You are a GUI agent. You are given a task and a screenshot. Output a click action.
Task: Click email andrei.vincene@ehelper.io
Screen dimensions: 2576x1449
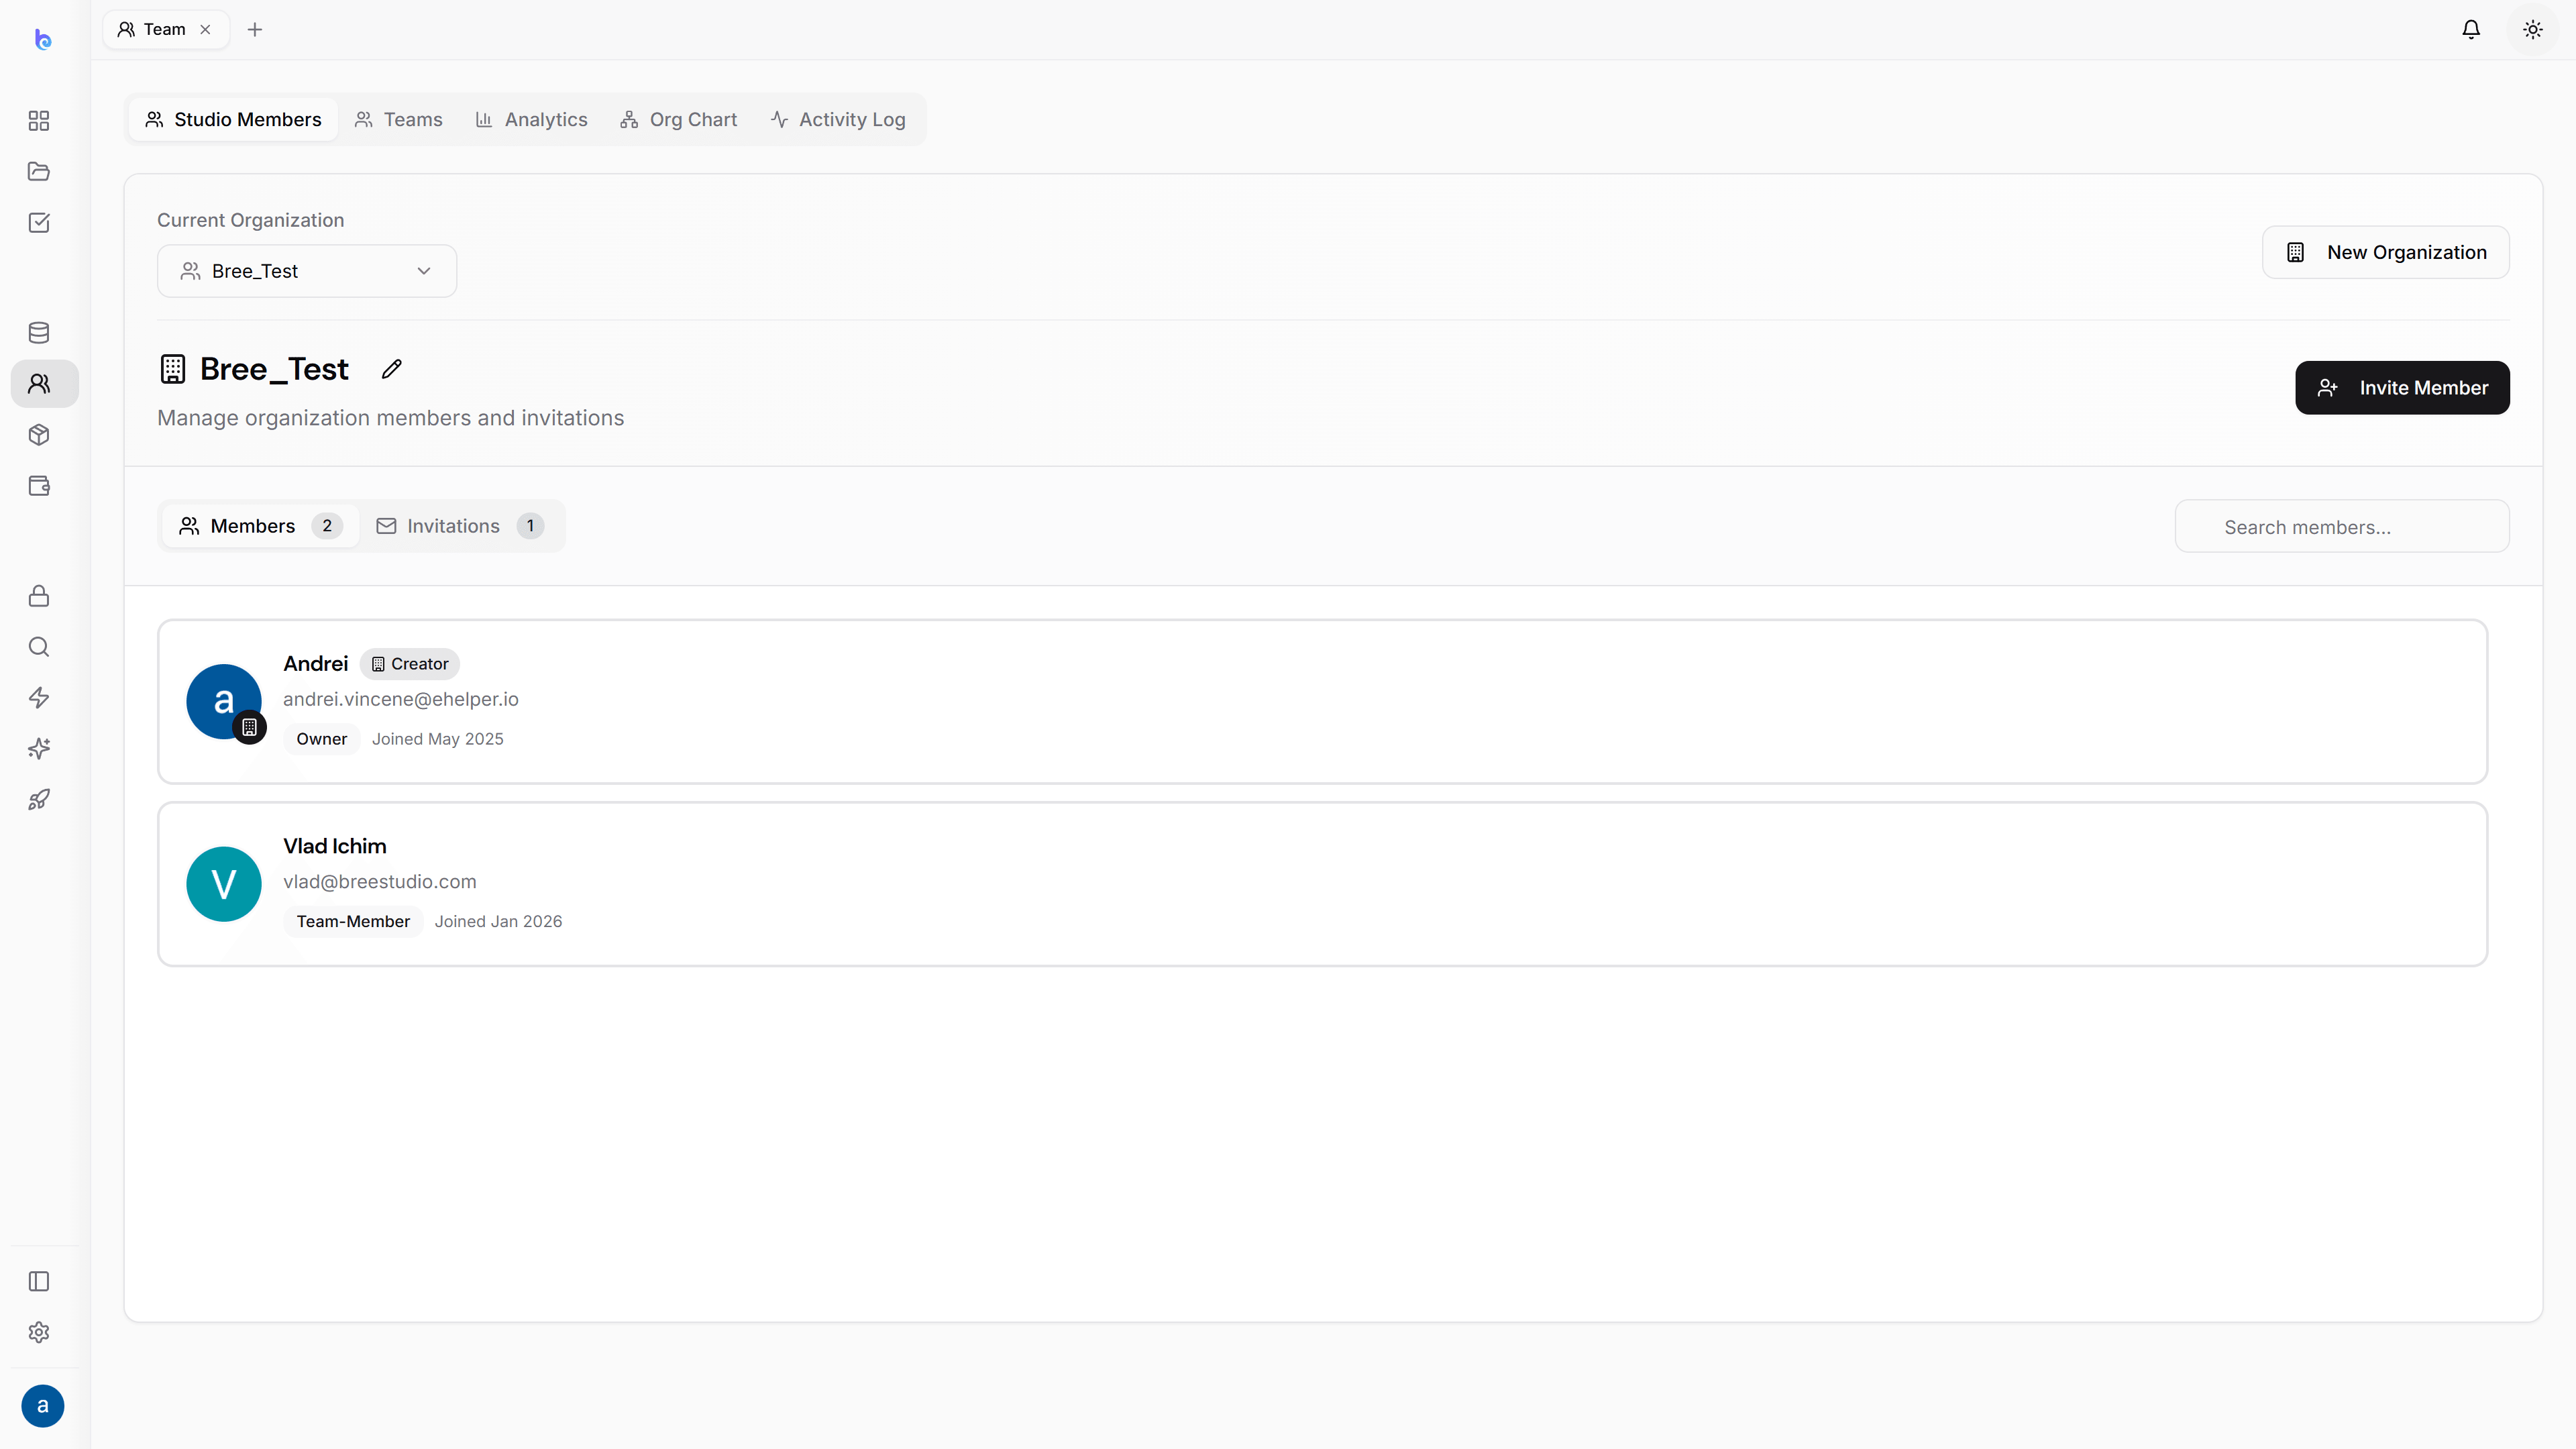coord(401,699)
